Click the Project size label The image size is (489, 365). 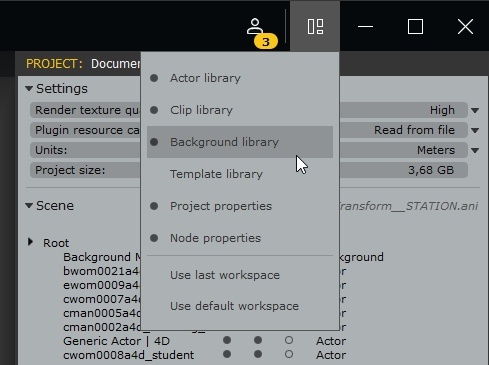(x=70, y=170)
